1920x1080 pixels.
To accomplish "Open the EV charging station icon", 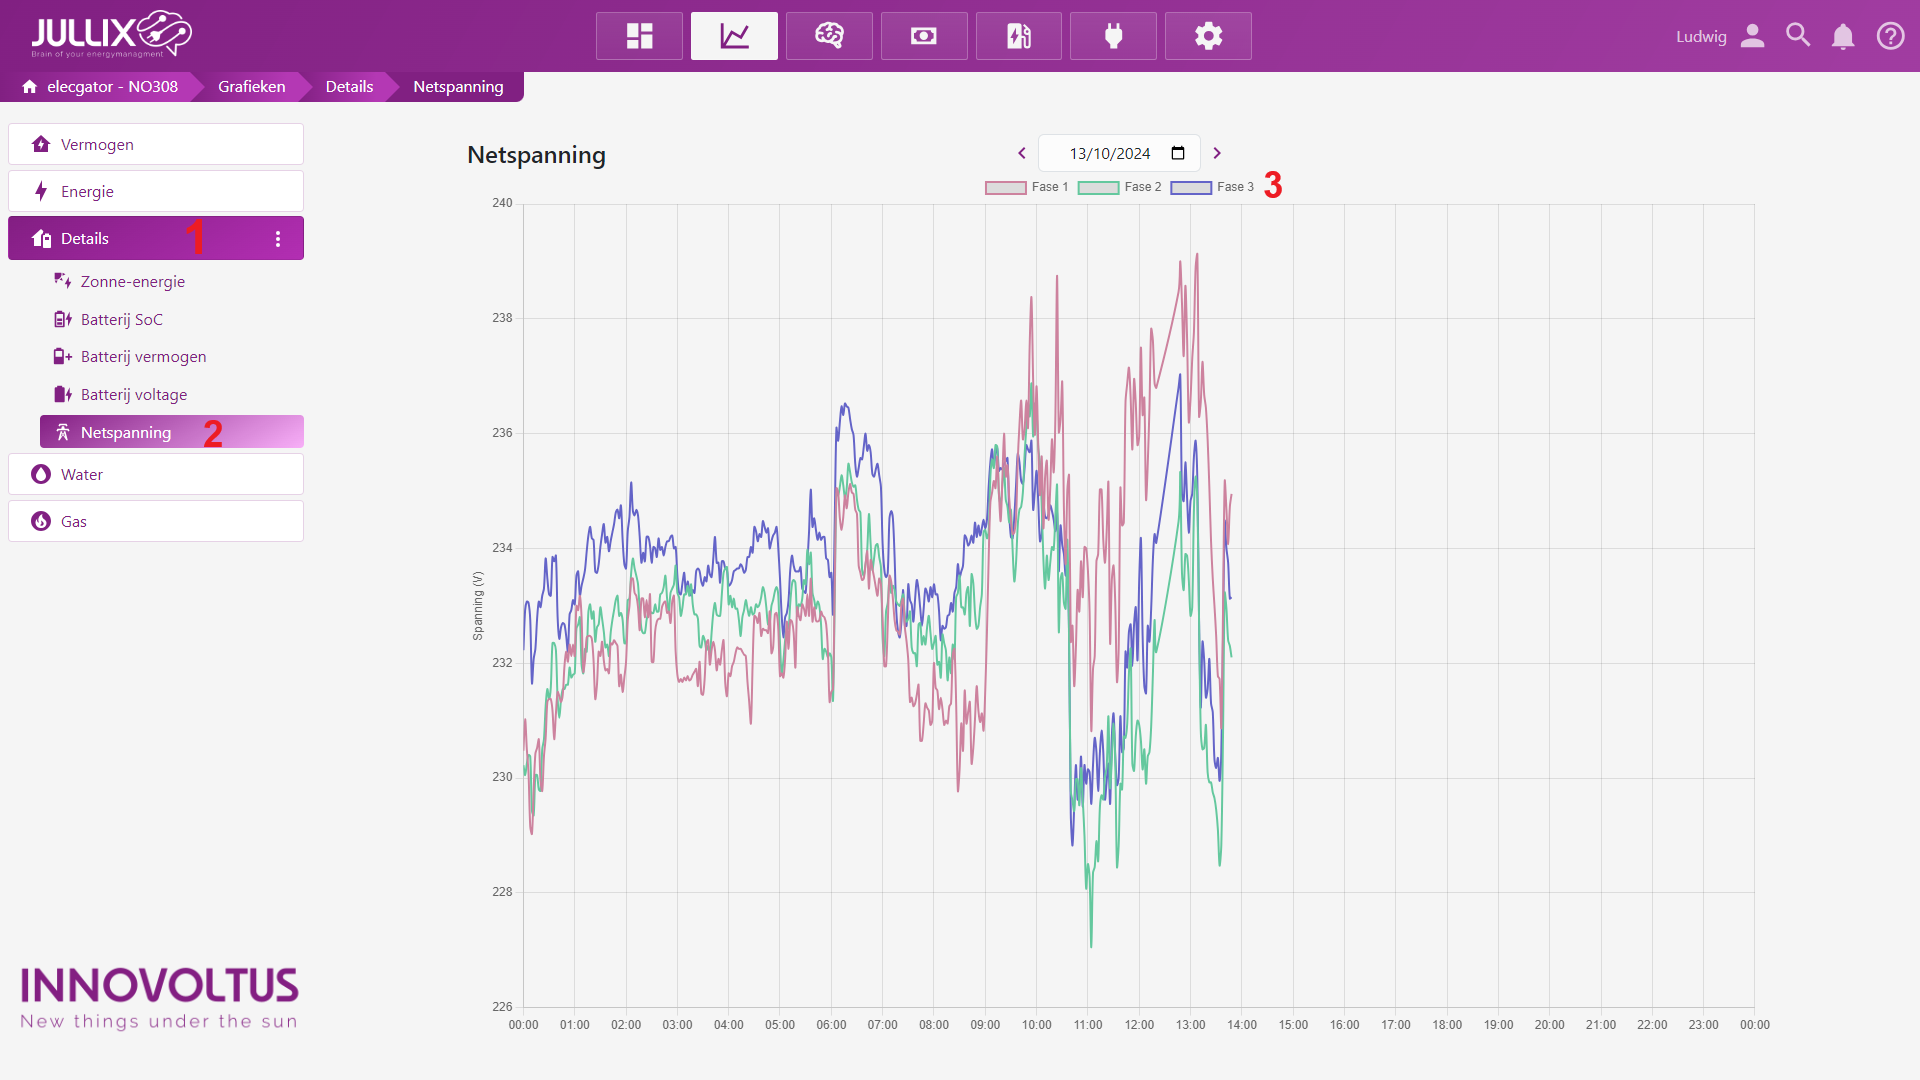I will (x=1018, y=36).
